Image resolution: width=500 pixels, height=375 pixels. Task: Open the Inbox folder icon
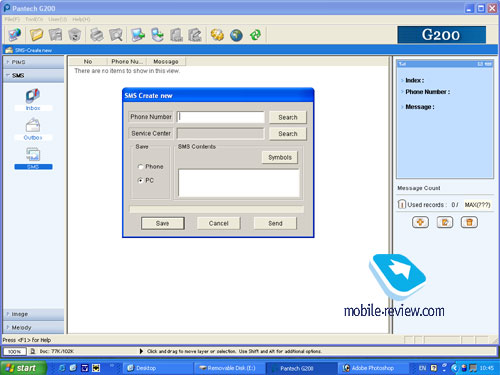33,96
